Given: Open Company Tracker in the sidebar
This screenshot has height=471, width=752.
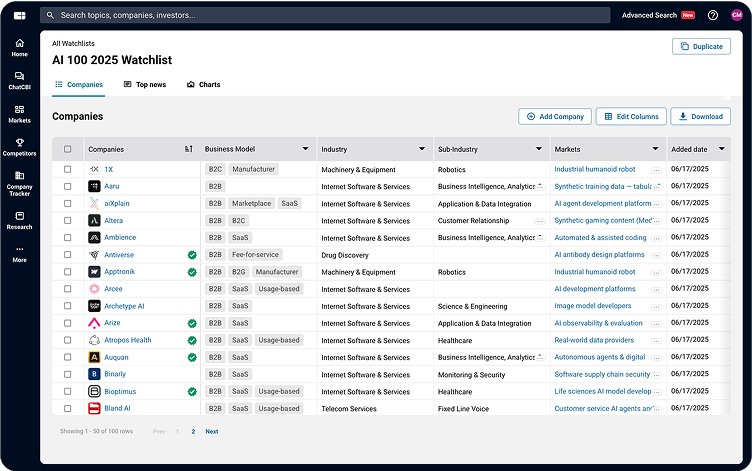Looking at the screenshot, I should pos(19,180).
